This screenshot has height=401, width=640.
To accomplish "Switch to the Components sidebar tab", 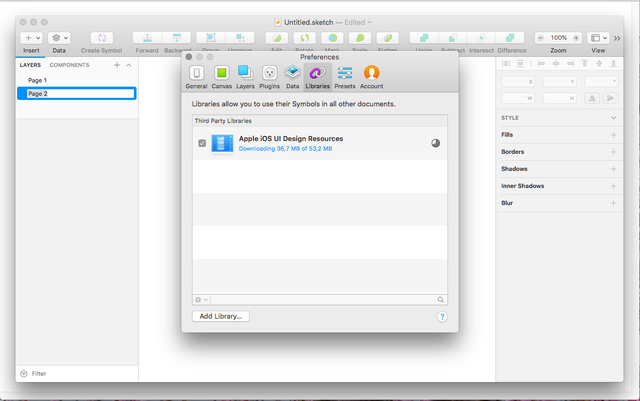I will pyautogui.click(x=69, y=65).
